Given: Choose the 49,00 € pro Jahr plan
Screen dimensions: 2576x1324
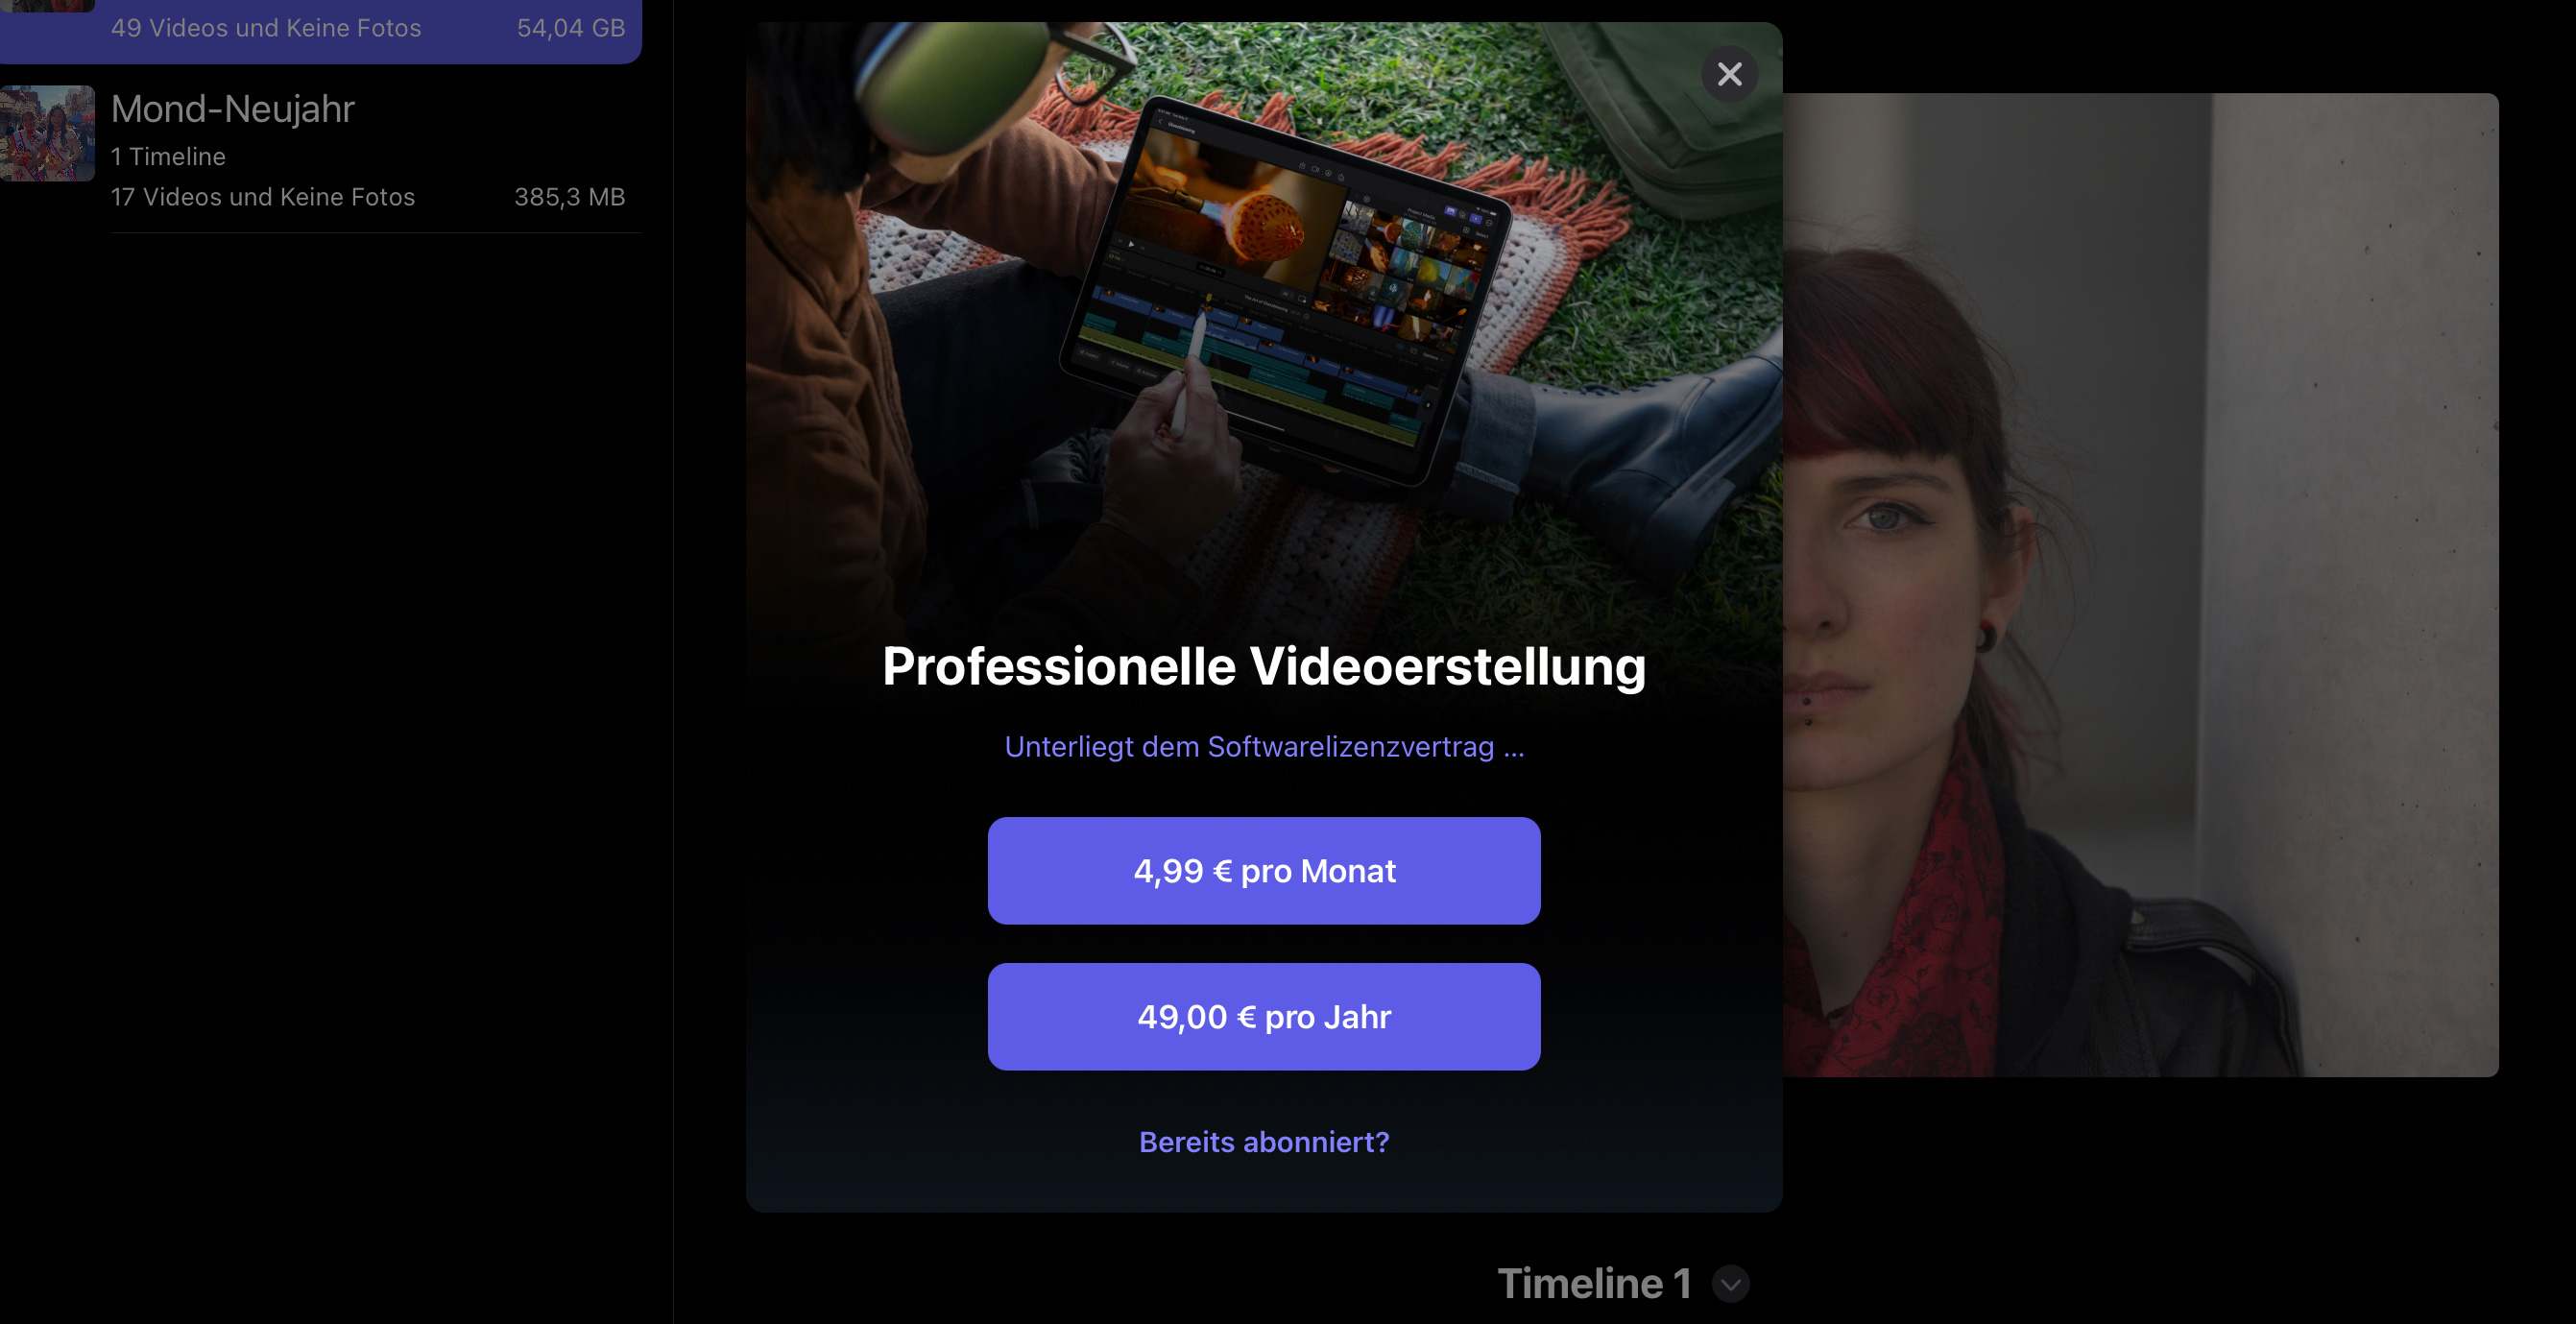Looking at the screenshot, I should [1263, 1016].
